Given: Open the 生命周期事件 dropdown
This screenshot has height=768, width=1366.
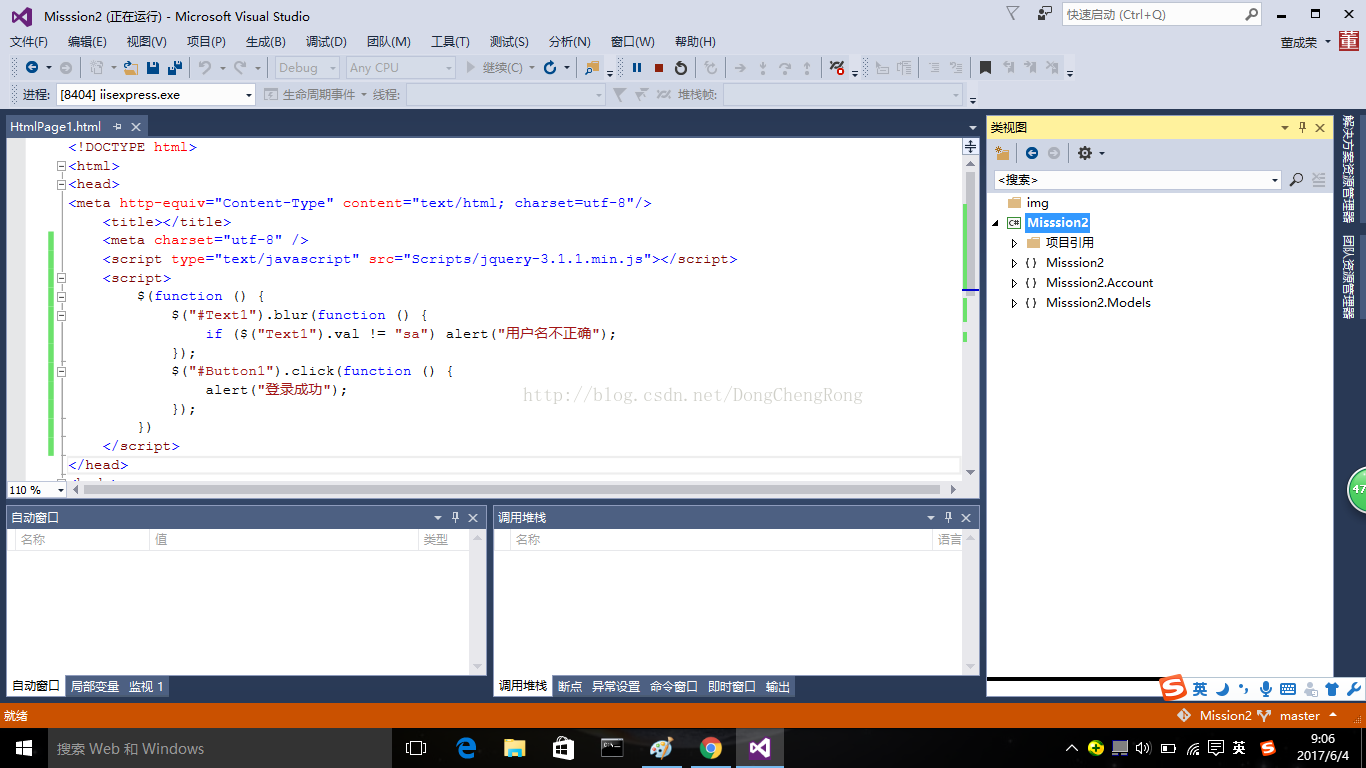Looking at the screenshot, I should [x=363, y=95].
